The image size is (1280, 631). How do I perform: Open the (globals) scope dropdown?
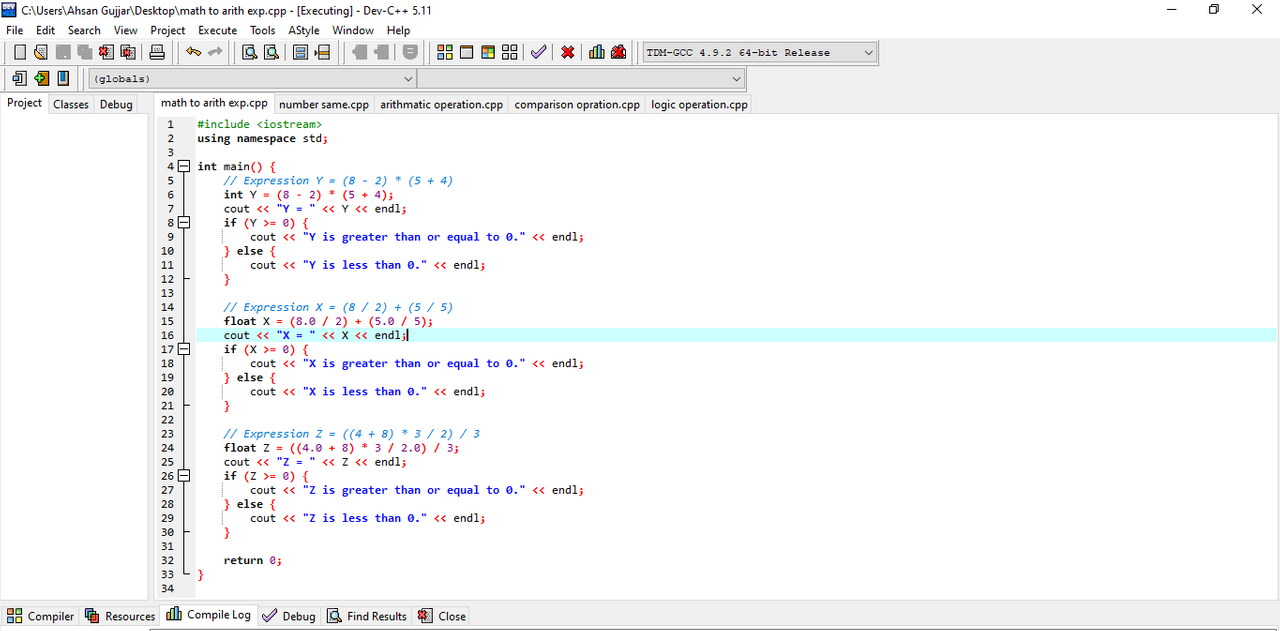(252, 78)
